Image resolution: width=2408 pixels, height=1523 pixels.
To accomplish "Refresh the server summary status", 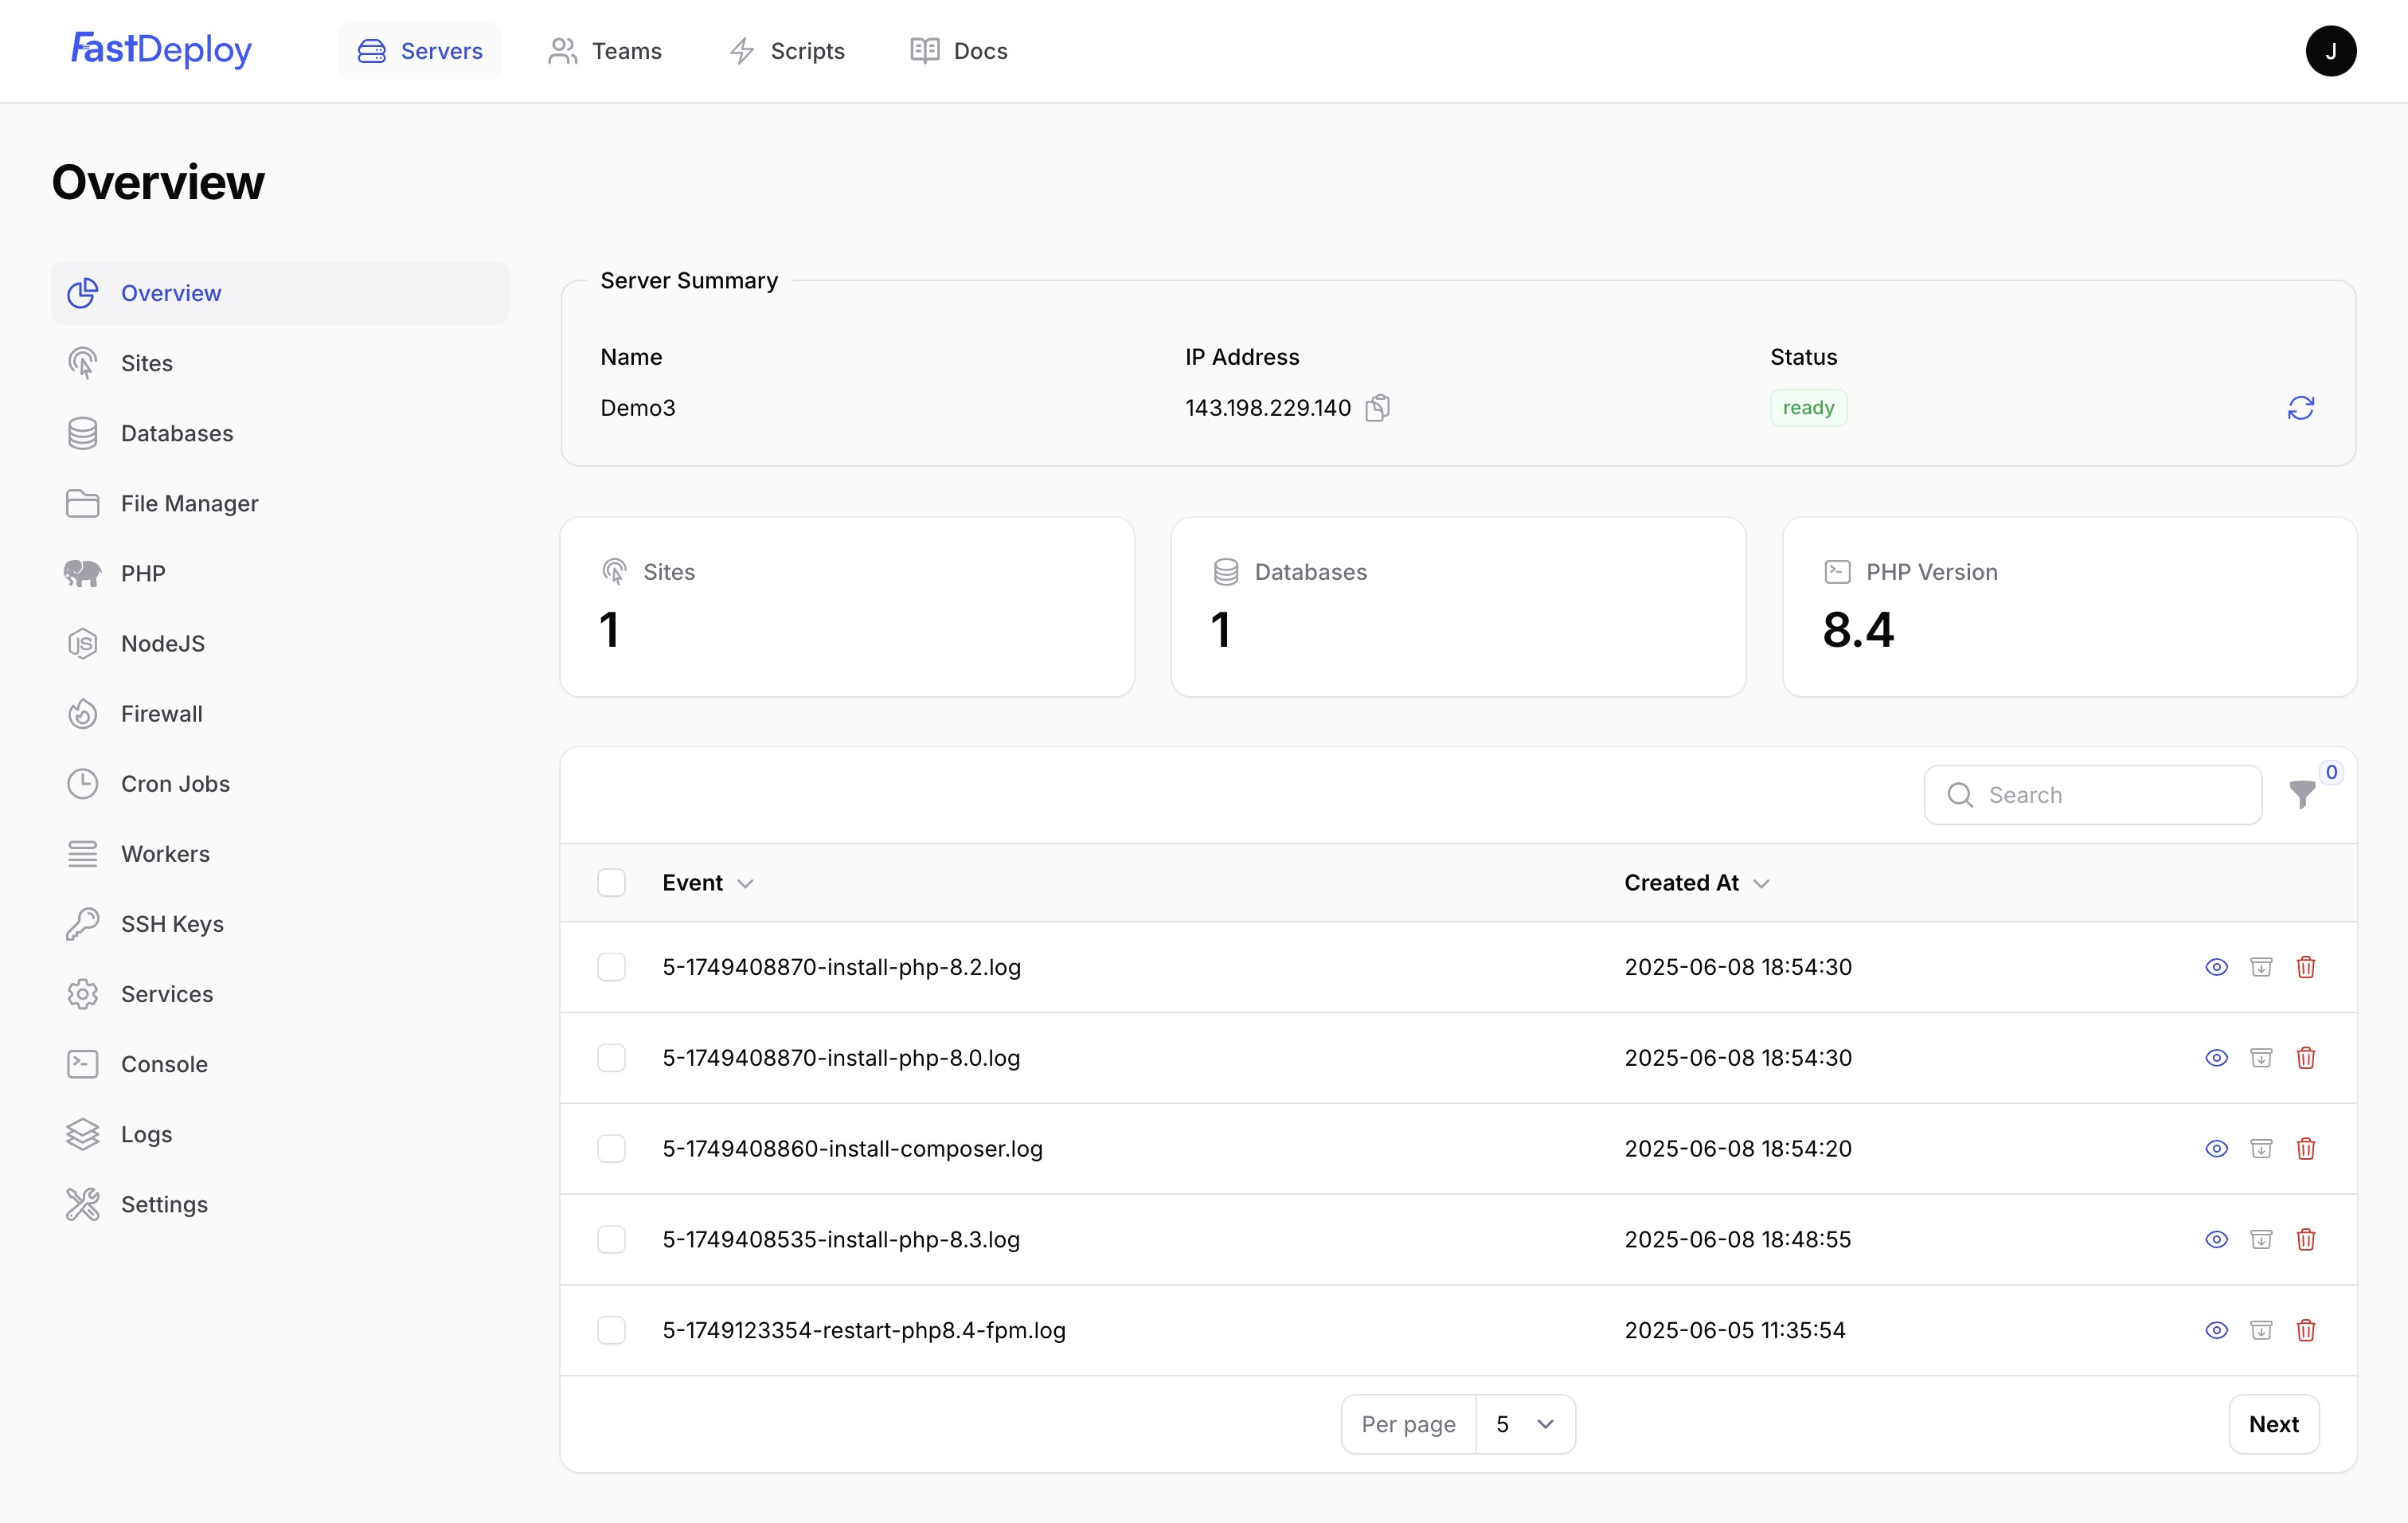I will coord(2301,408).
